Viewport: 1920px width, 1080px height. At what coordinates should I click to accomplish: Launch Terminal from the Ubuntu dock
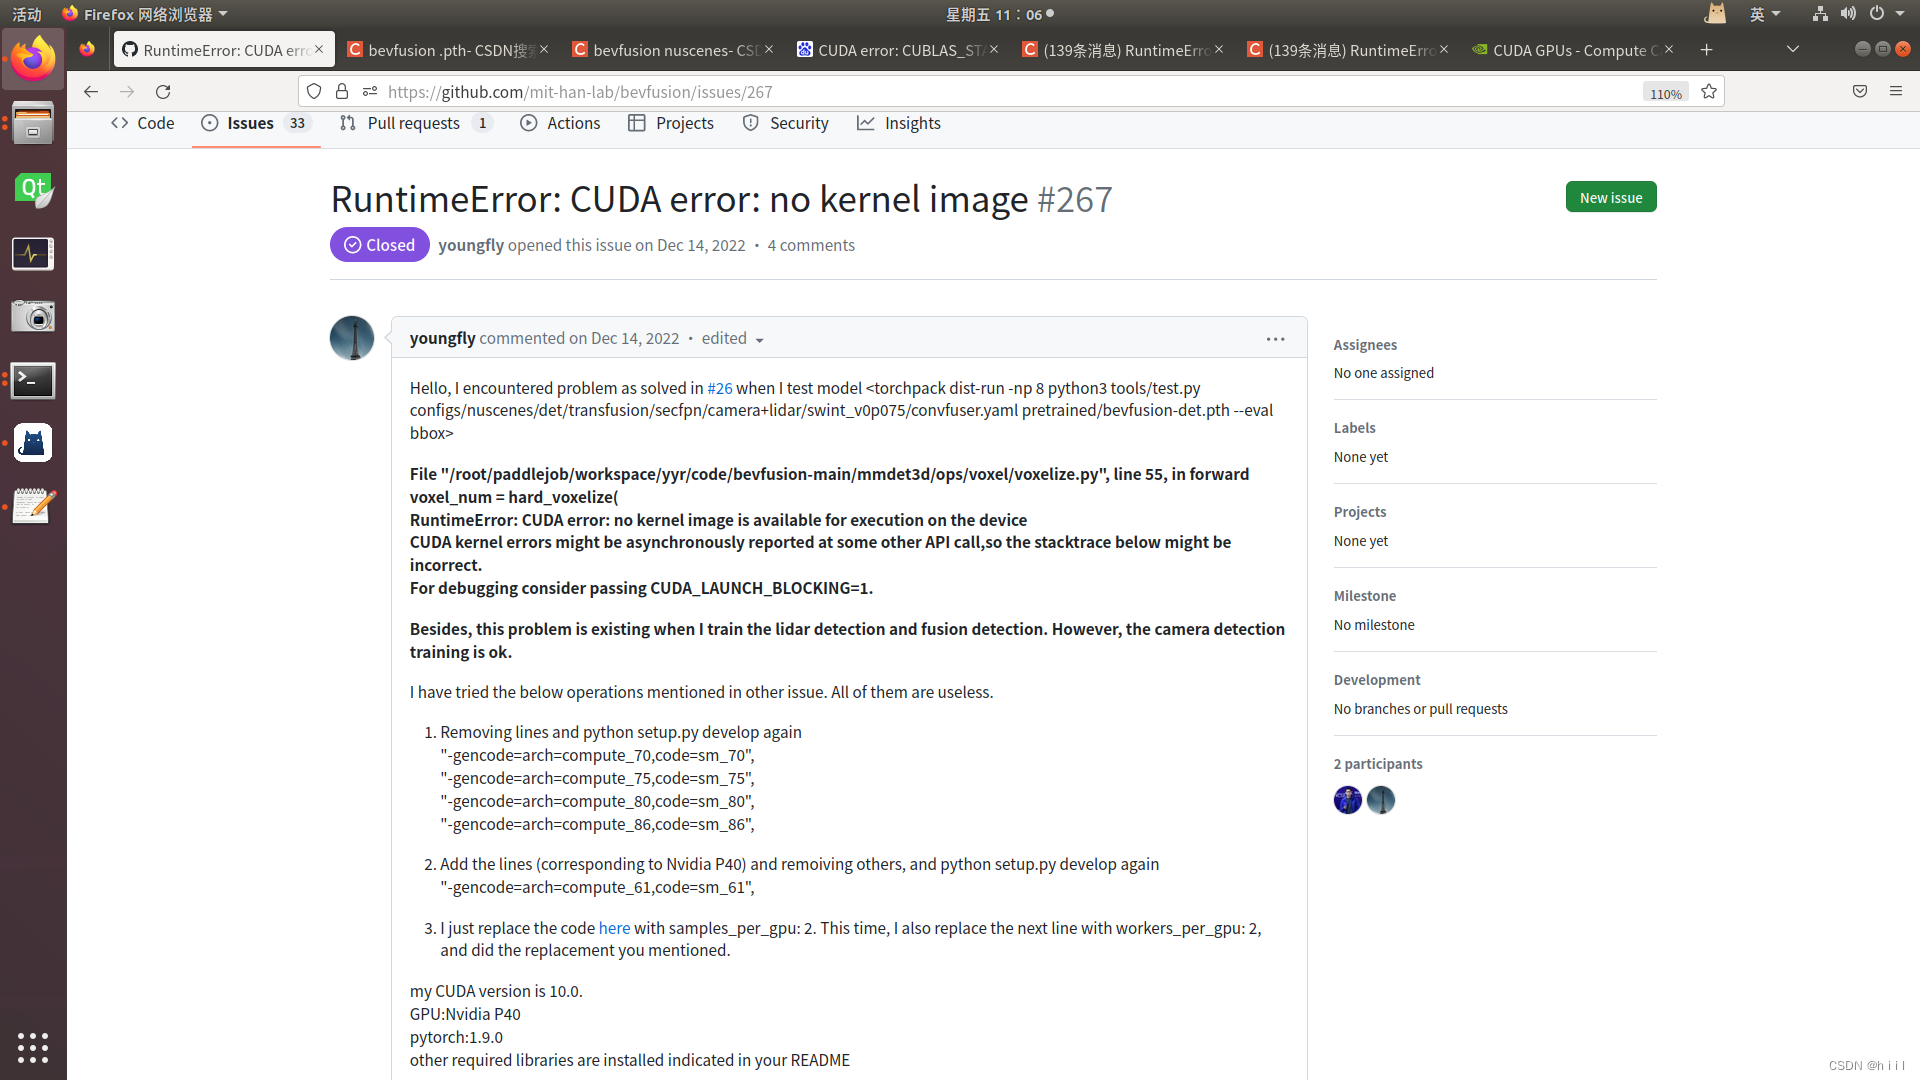coord(33,380)
